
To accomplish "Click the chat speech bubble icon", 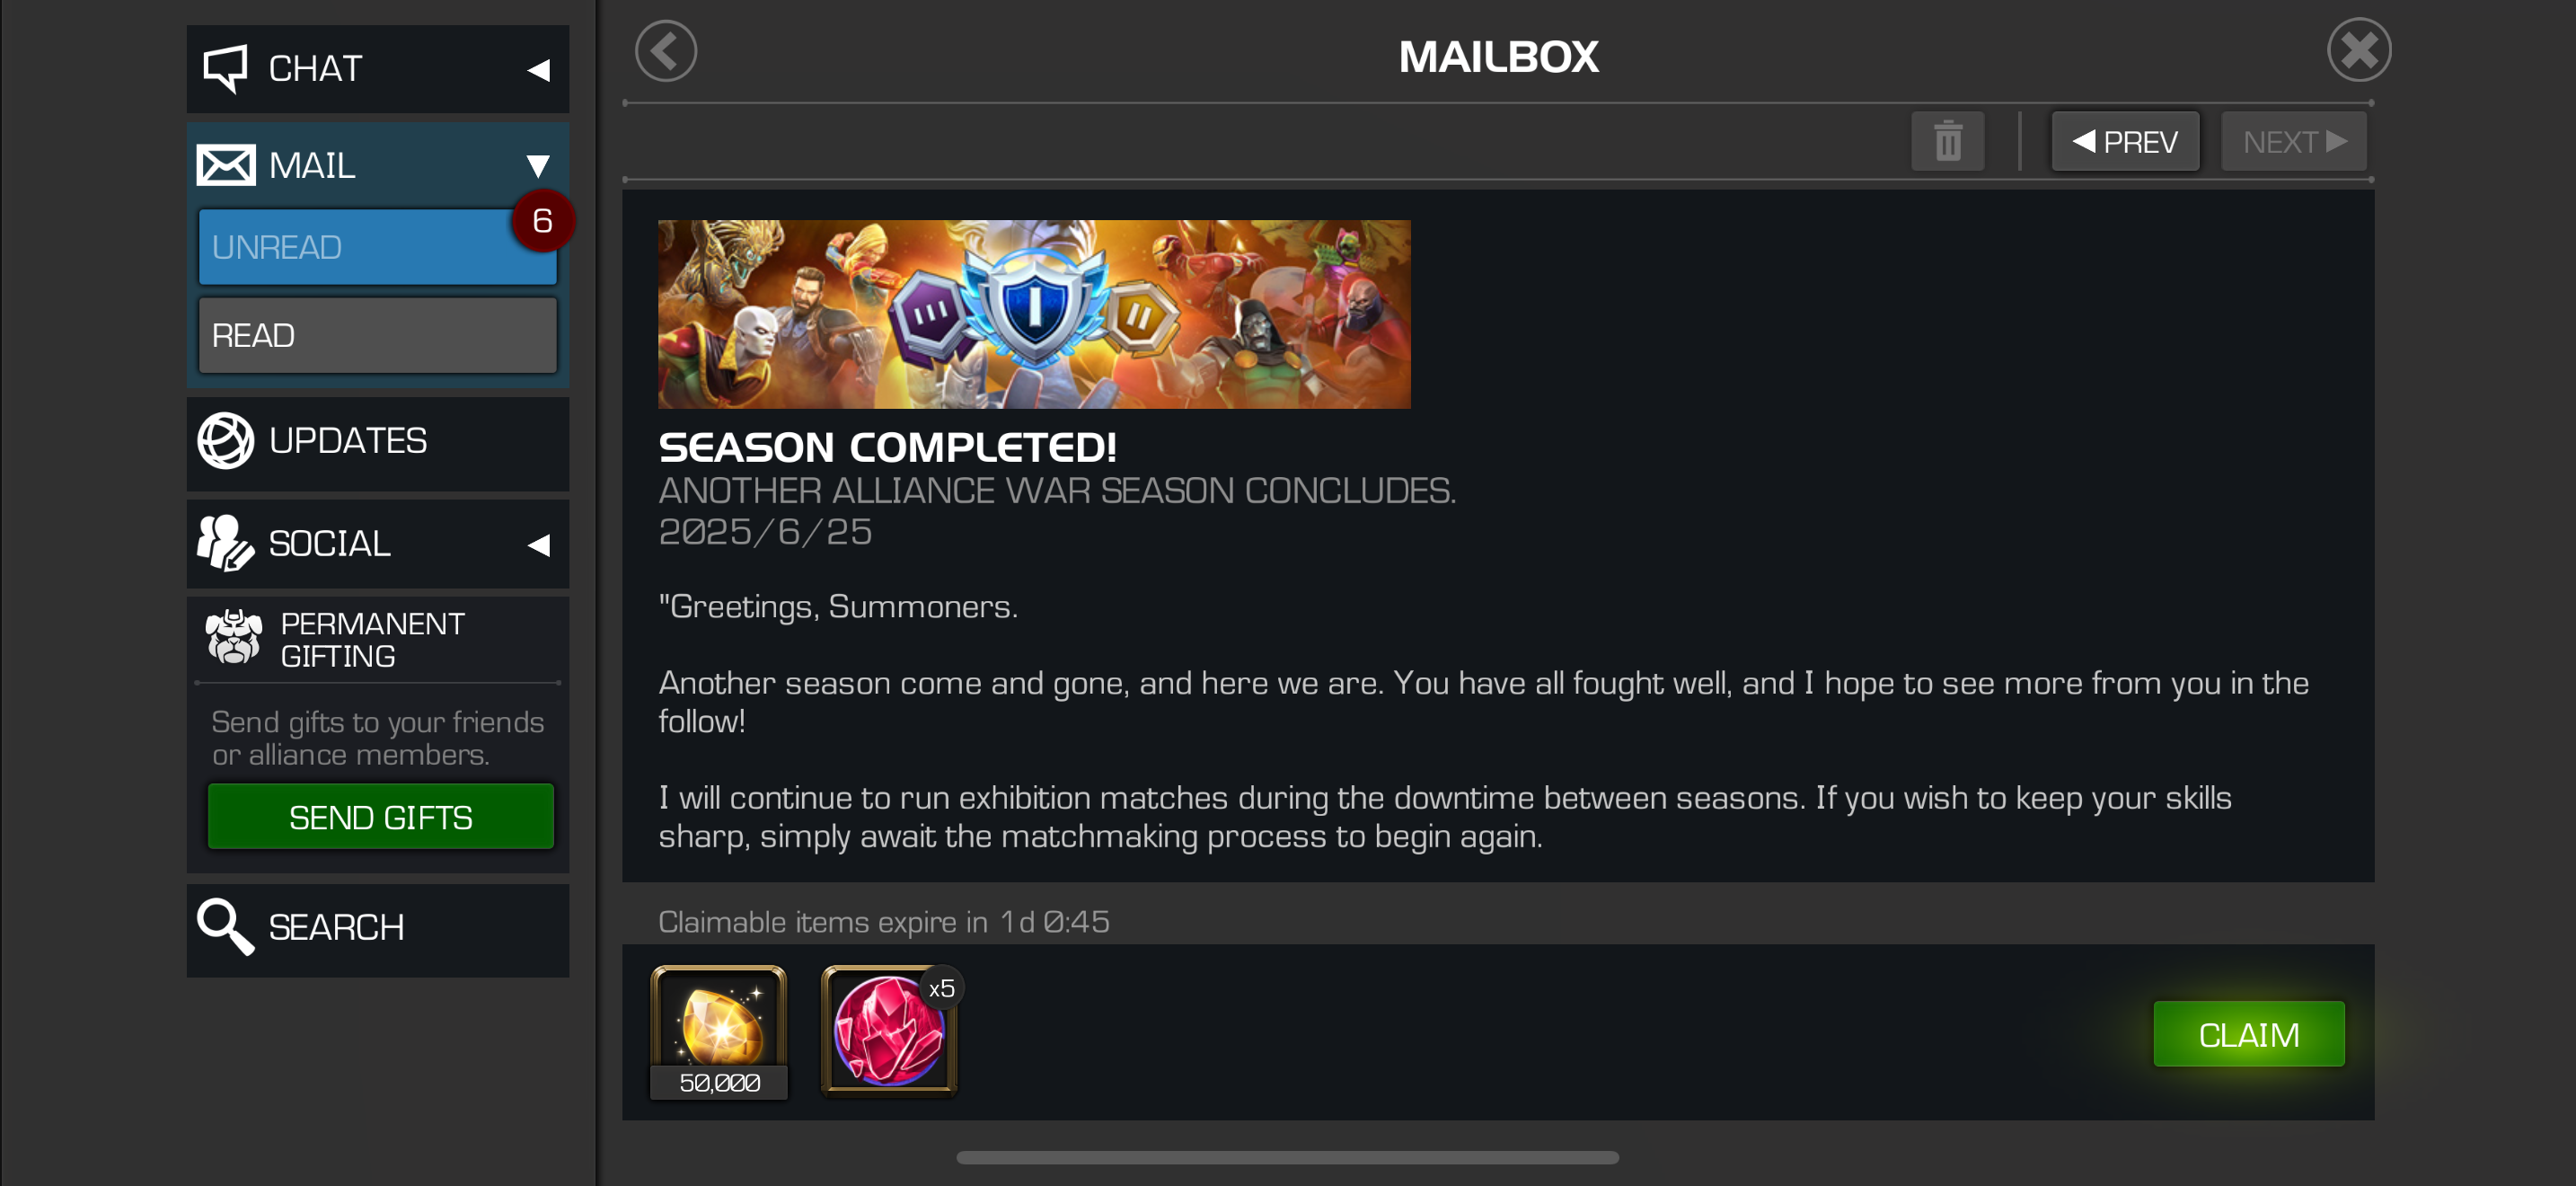I will tap(225, 68).
